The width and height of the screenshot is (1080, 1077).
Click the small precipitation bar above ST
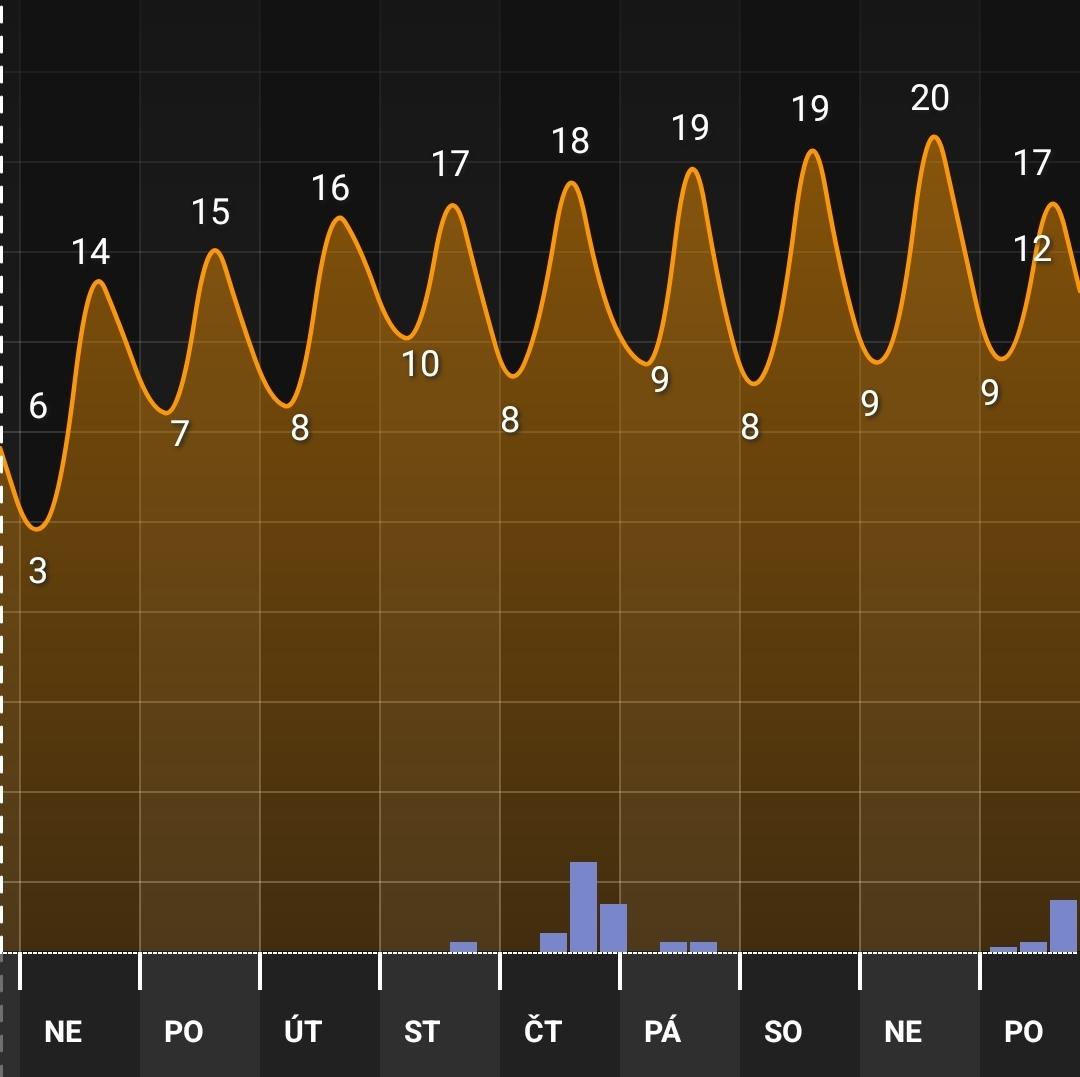coord(463,946)
